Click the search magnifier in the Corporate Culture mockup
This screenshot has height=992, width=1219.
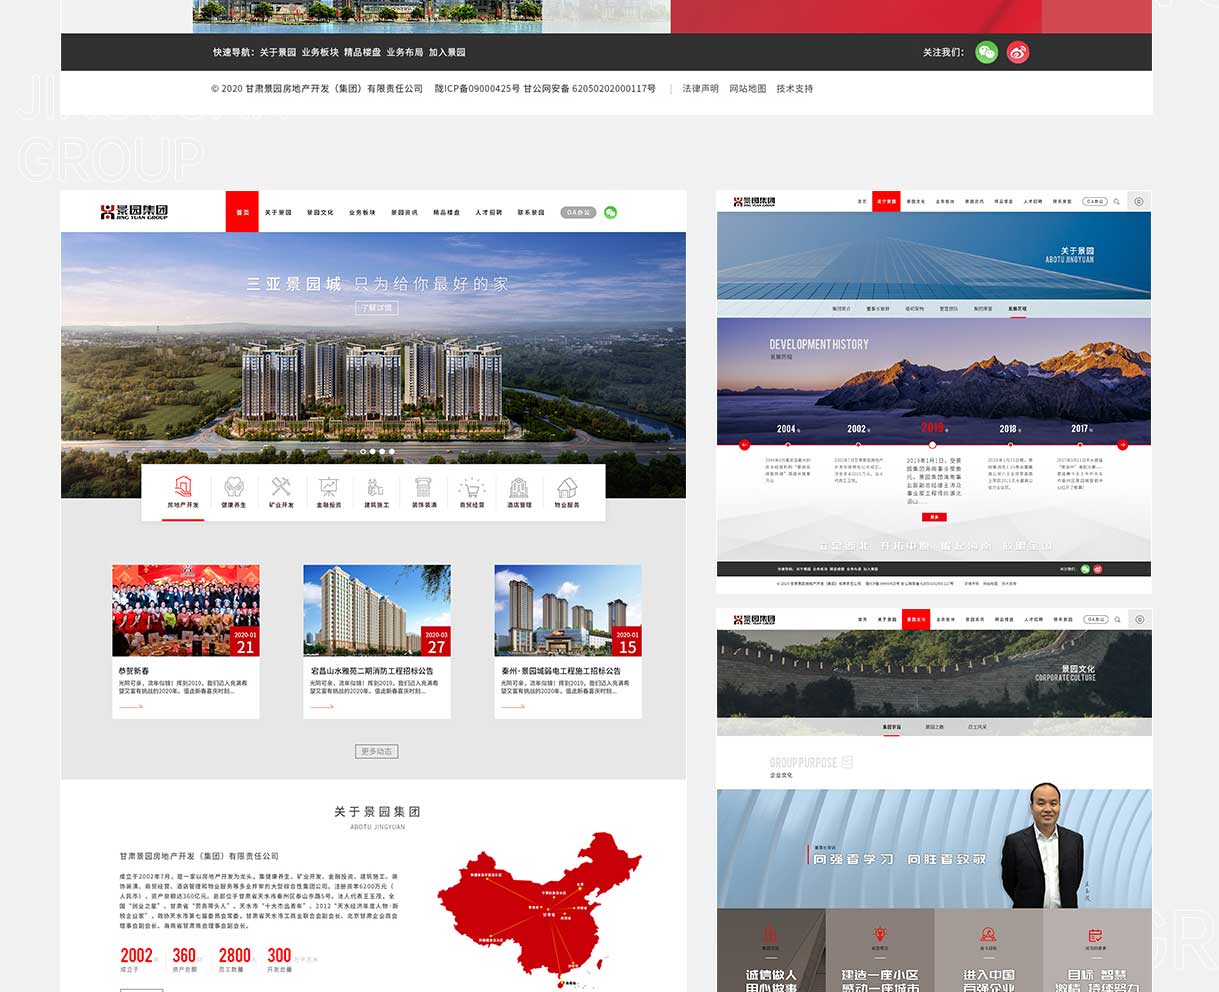pos(1117,619)
